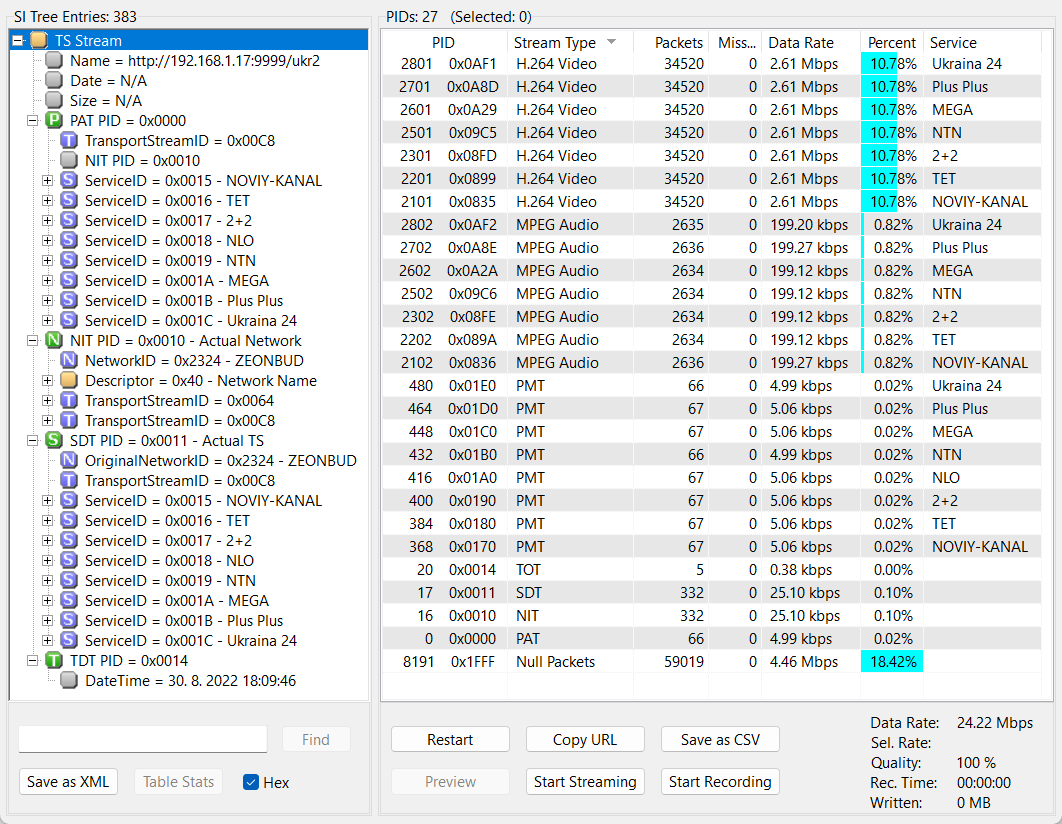
Task: Click the gray icon beside Name URL entry
Action: click(54, 61)
